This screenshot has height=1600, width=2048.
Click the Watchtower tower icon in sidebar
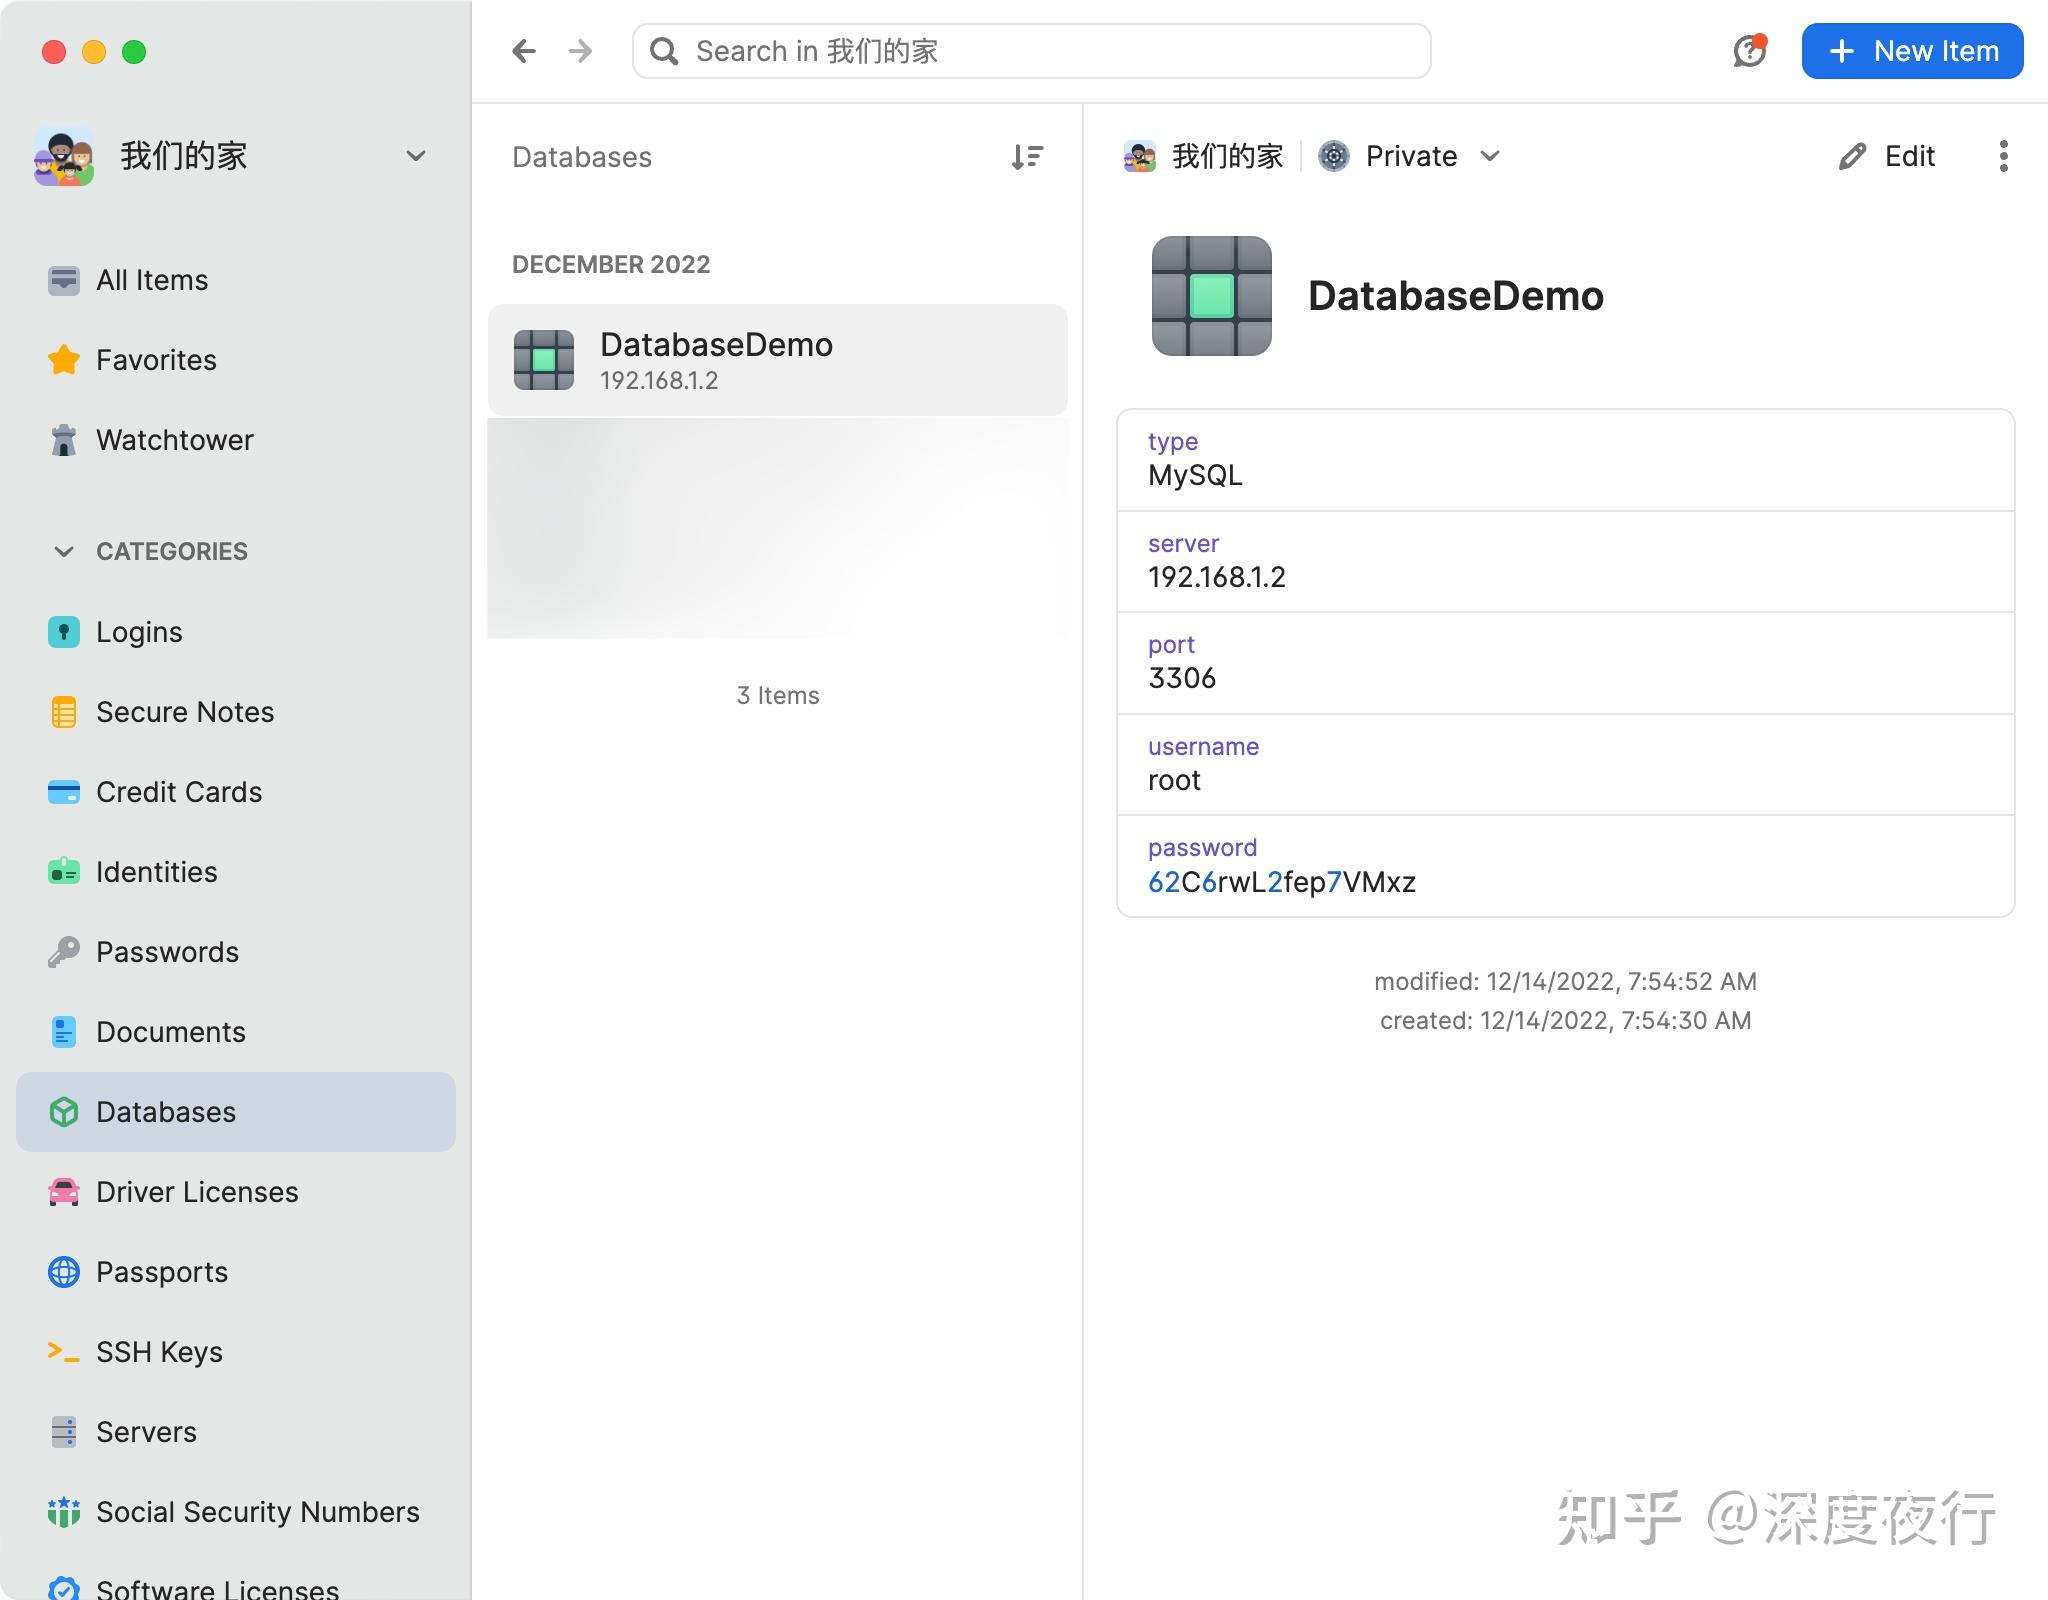coord(63,440)
